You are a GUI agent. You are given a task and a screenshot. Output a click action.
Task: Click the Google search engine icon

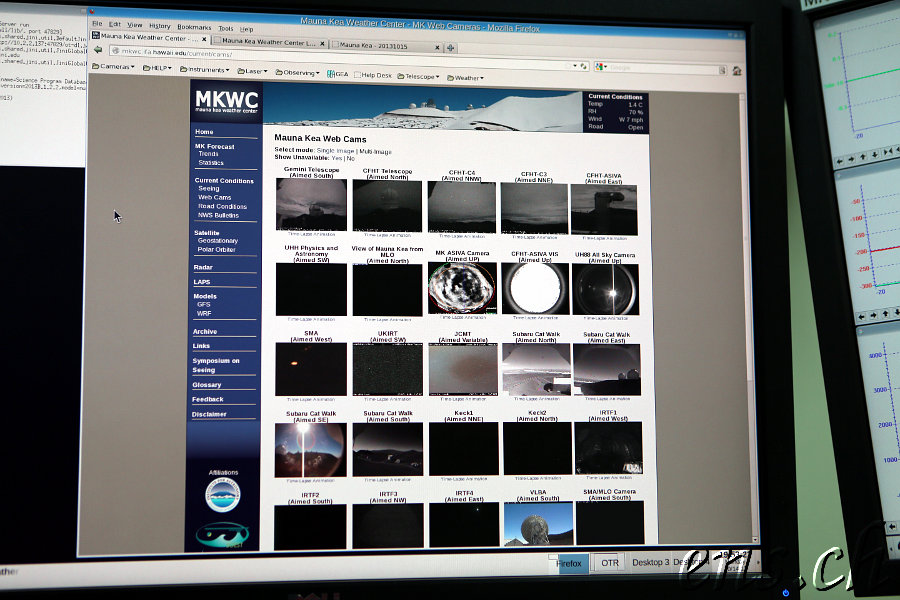tap(600, 67)
